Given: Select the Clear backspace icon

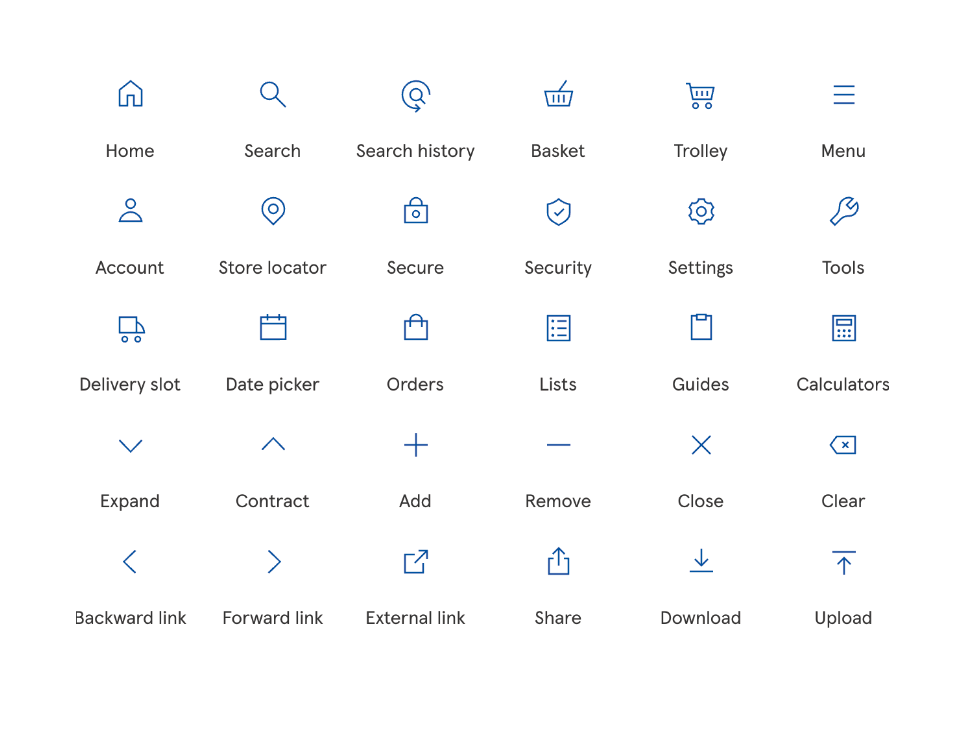Looking at the screenshot, I should coord(843,445).
